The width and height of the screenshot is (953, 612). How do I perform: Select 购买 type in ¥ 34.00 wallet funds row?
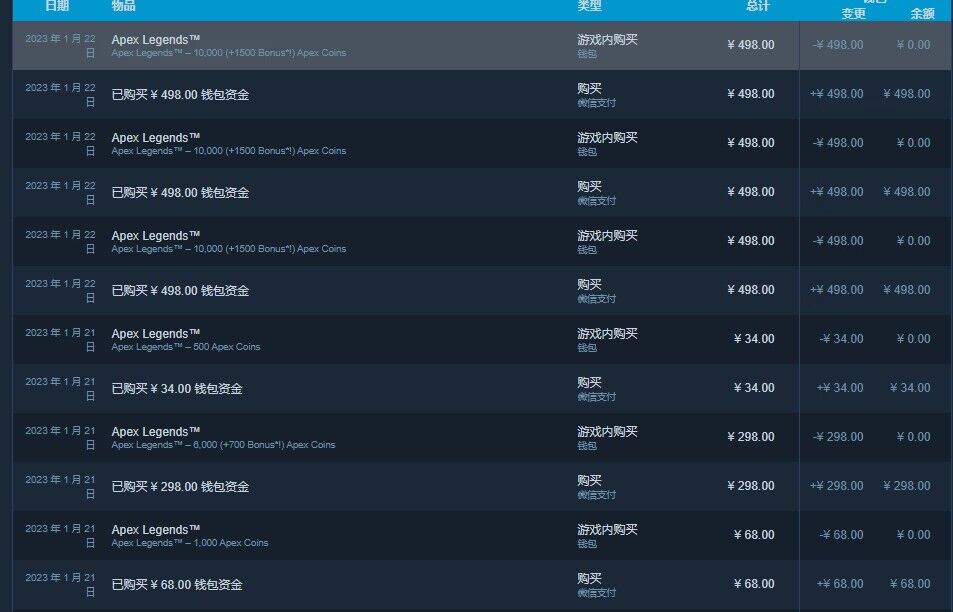click(x=589, y=382)
